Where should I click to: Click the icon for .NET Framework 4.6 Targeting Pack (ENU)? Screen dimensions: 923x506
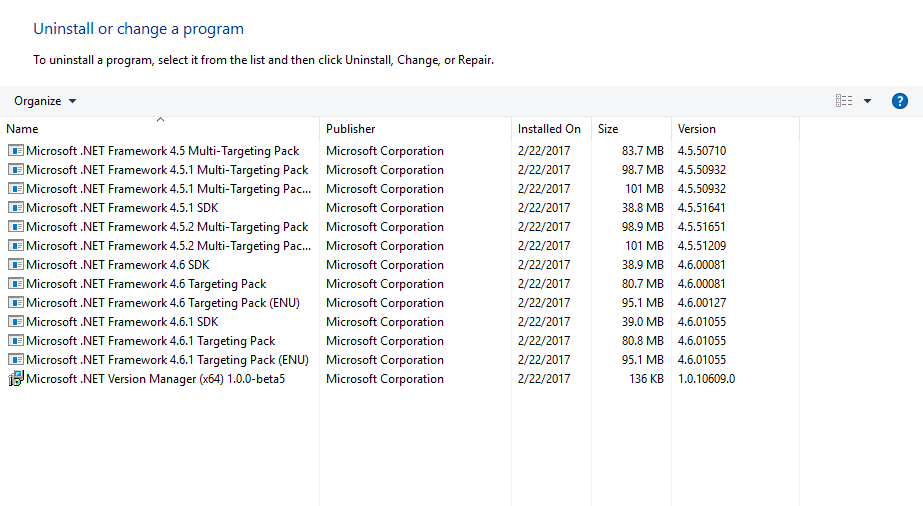(x=16, y=302)
